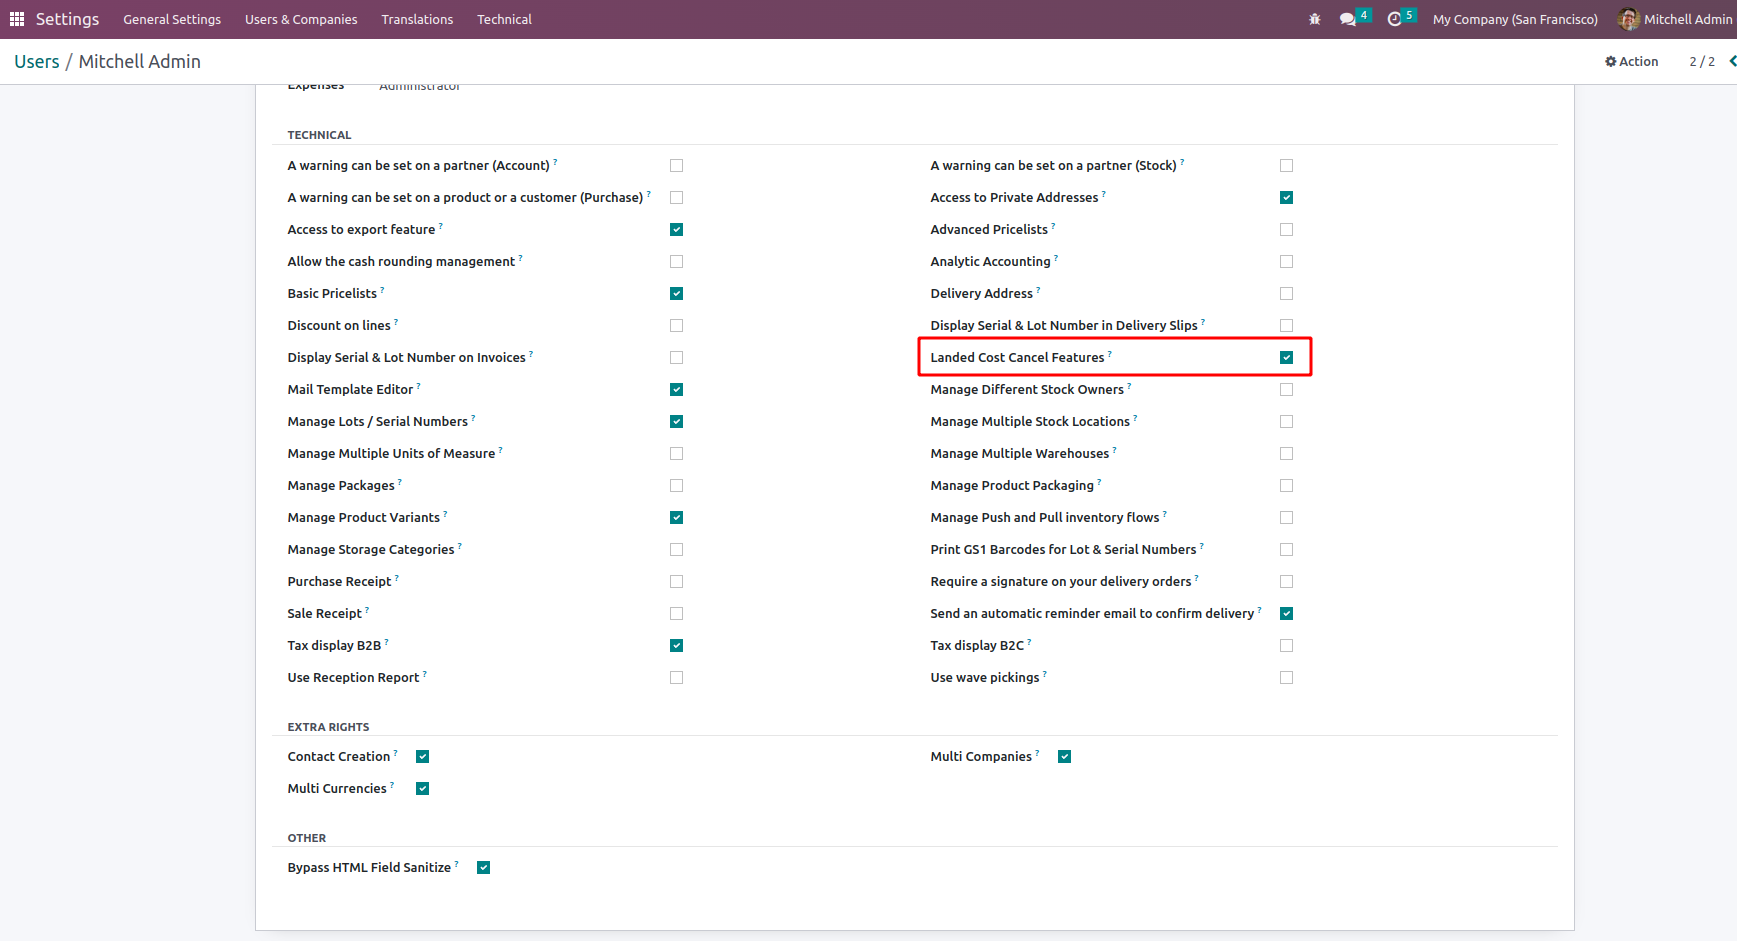Open My Company (San Francisco) switcher

(x=1514, y=19)
